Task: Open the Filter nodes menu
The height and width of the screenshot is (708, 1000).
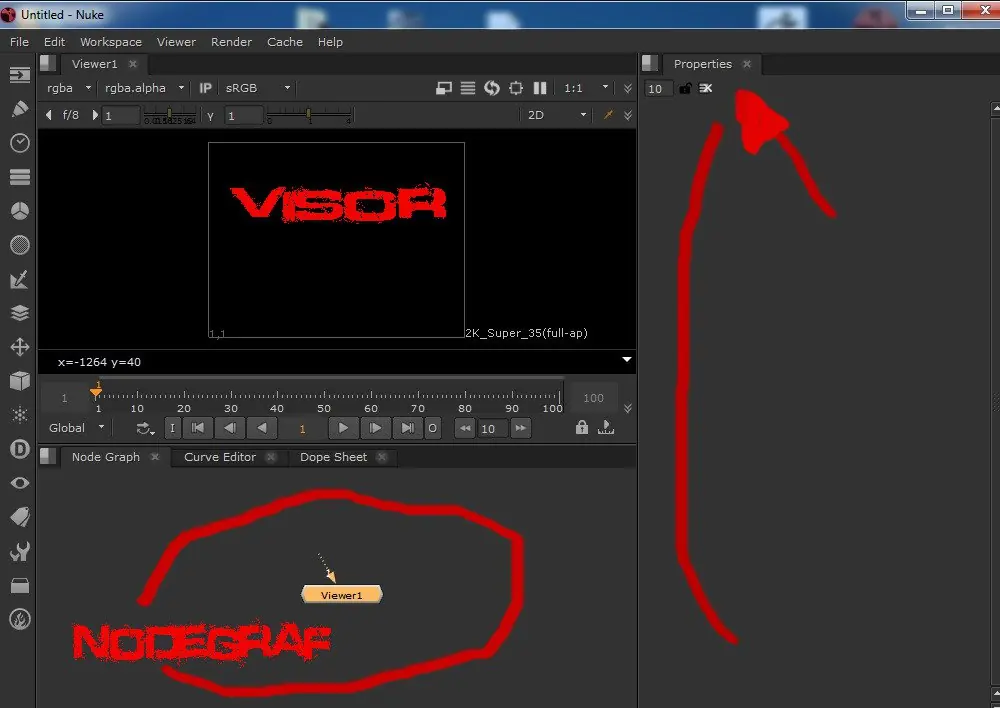Action: [20, 245]
